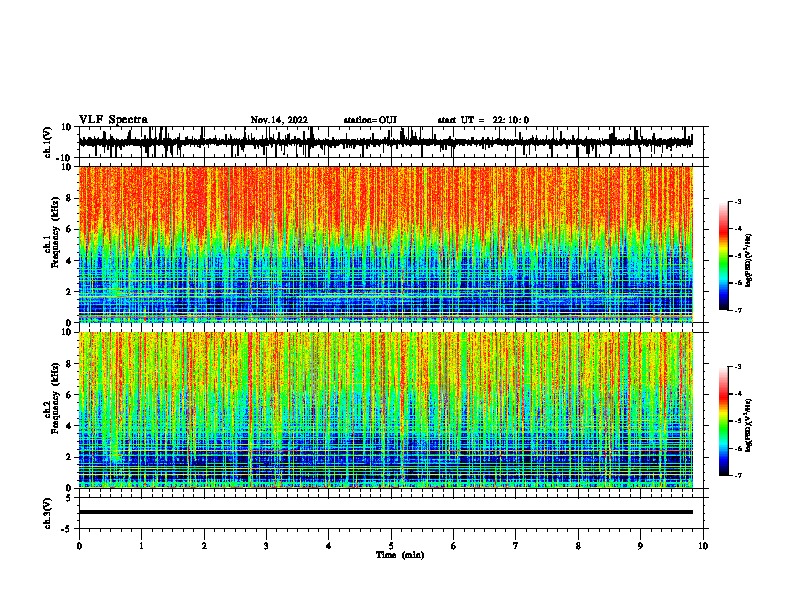The width and height of the screenshot is (792, 612).
Task: Click the ch.1 spectrogram color bar
Action: (724, 256)
